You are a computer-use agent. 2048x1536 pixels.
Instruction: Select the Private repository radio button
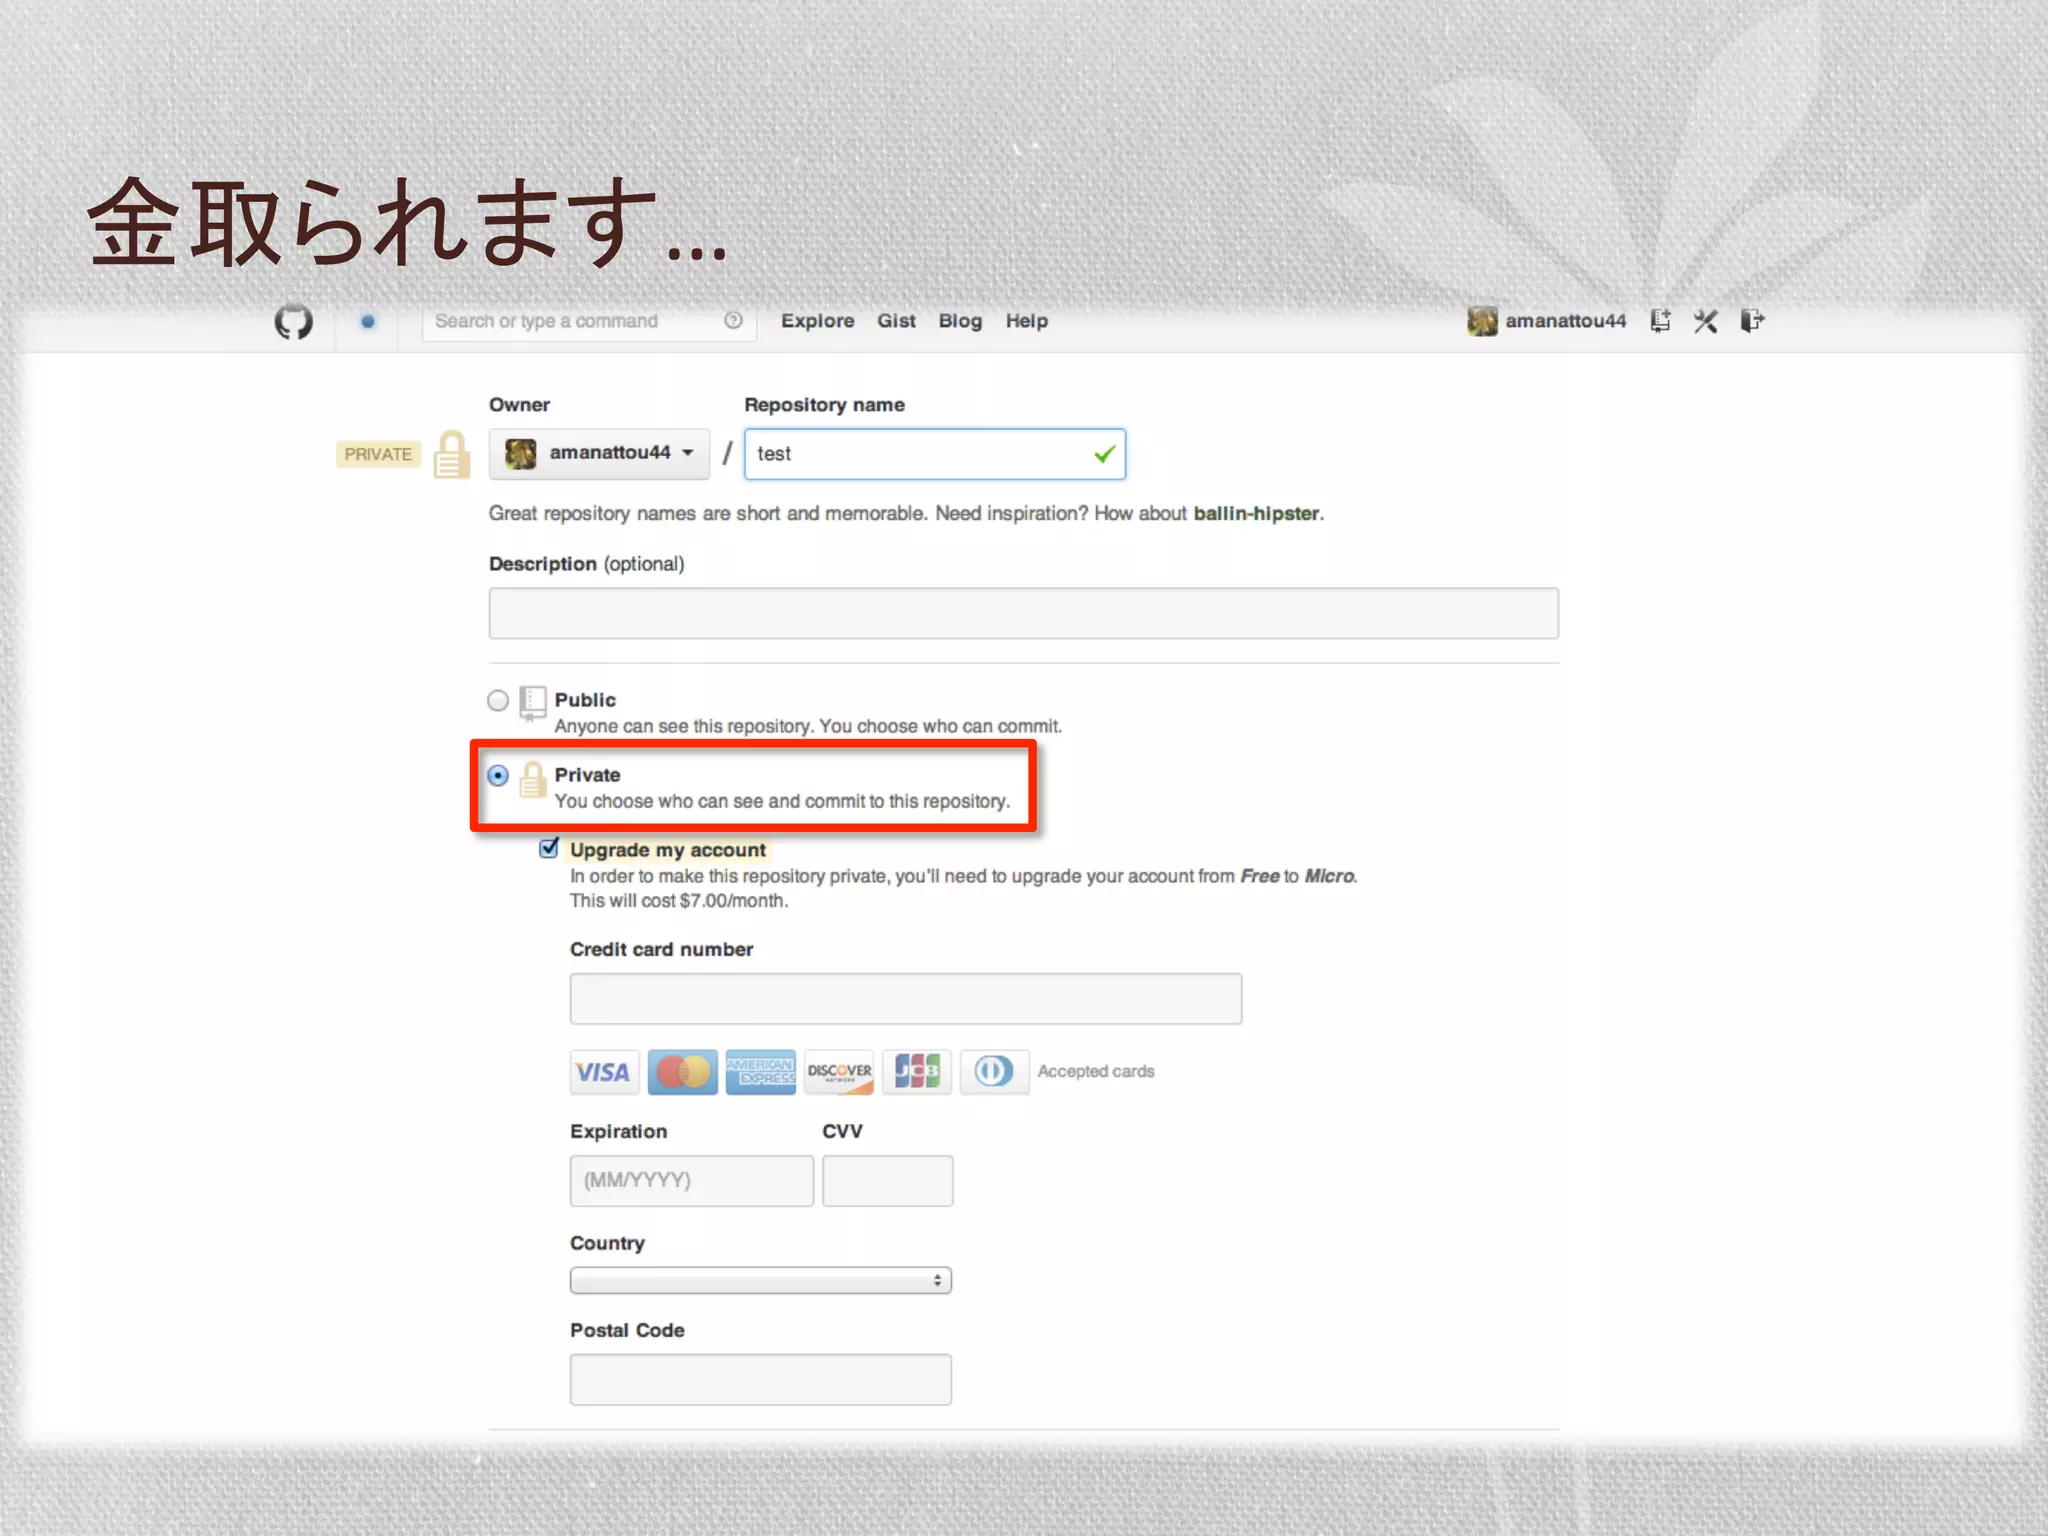(498, 775)
